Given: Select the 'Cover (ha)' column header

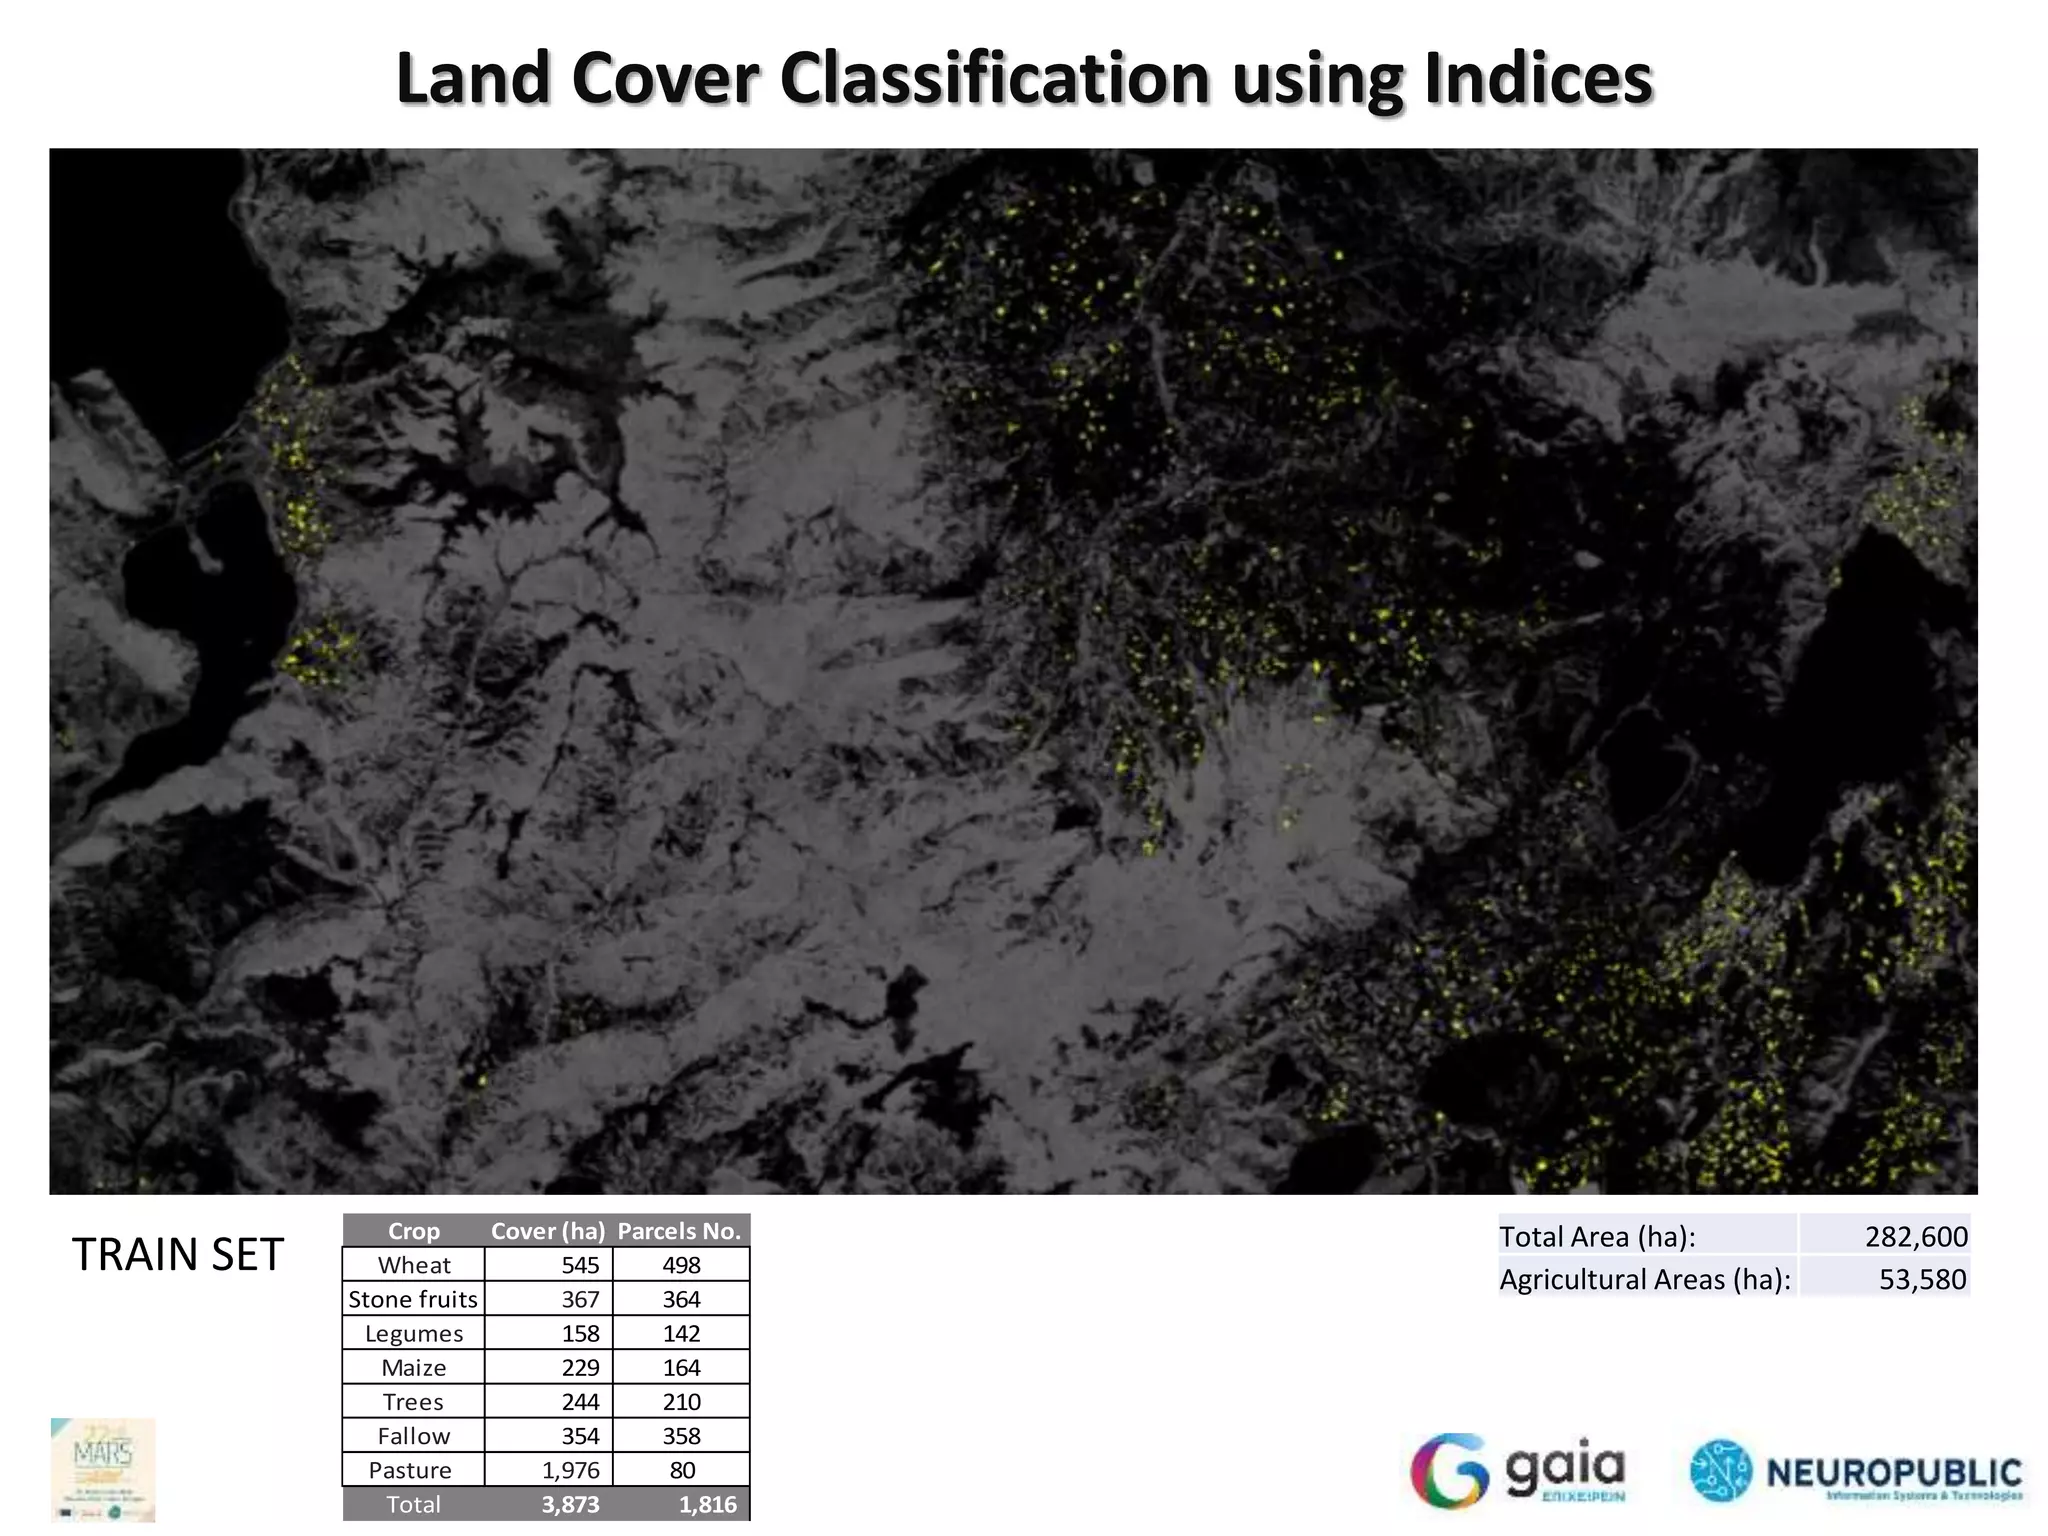Looking at the screenshot, I should click(548, 1231).
